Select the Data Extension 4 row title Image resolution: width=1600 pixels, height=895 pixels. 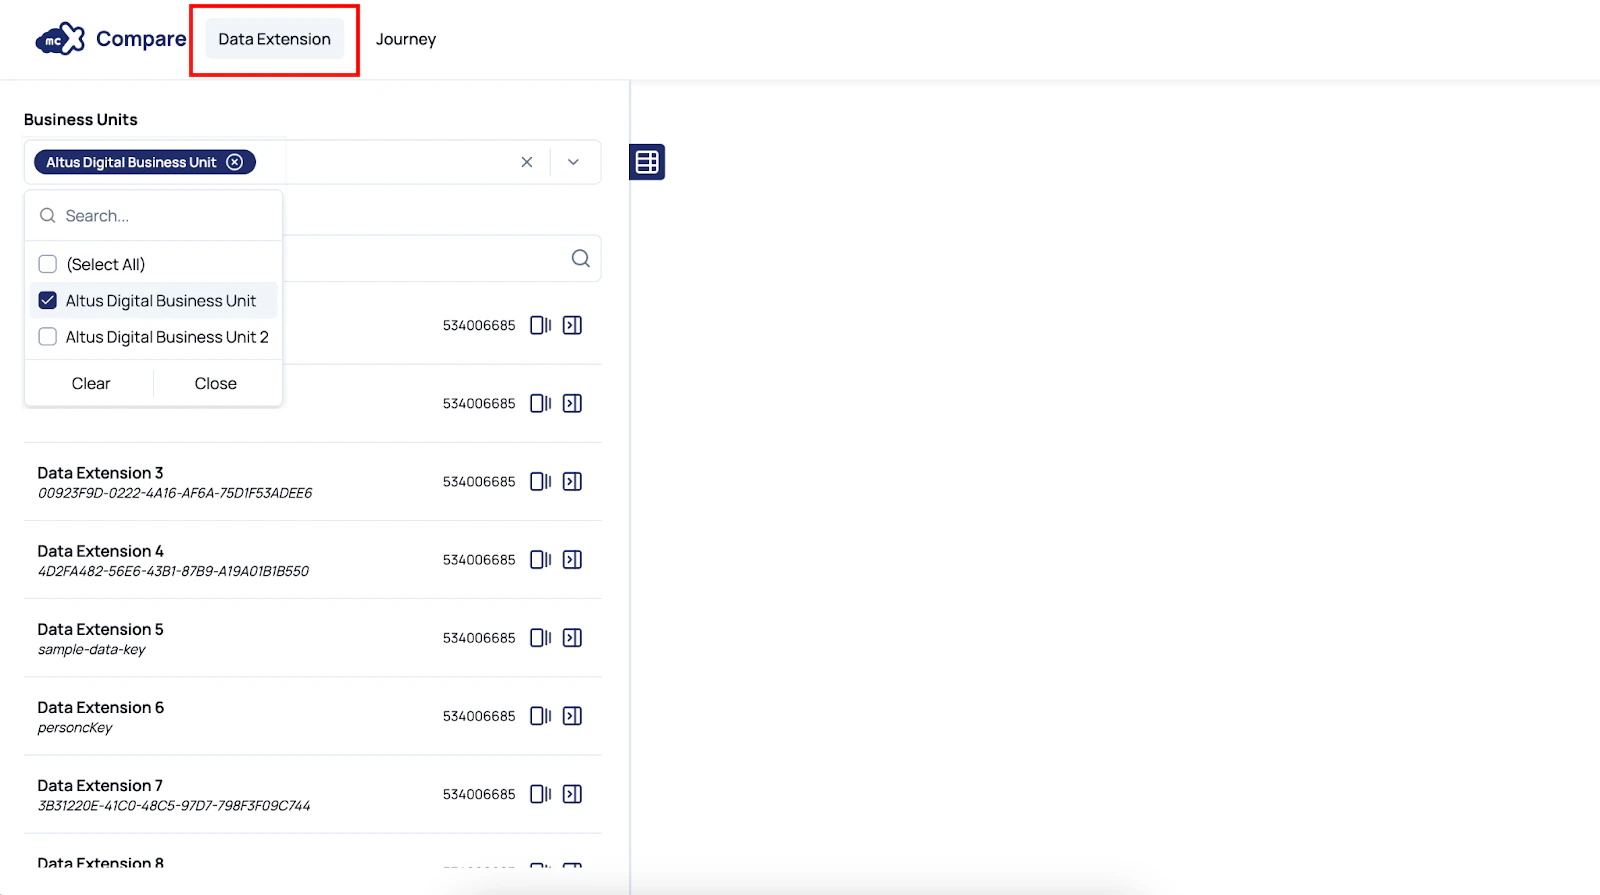(100, 551)
